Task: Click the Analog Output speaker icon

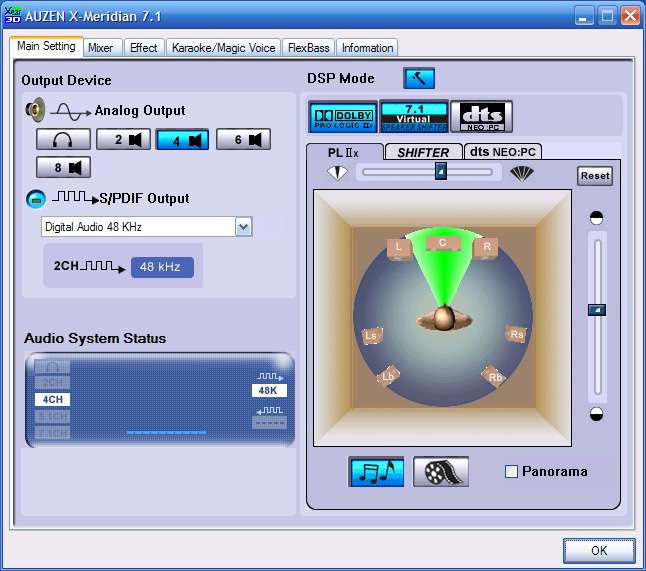Action: [35, 110]
